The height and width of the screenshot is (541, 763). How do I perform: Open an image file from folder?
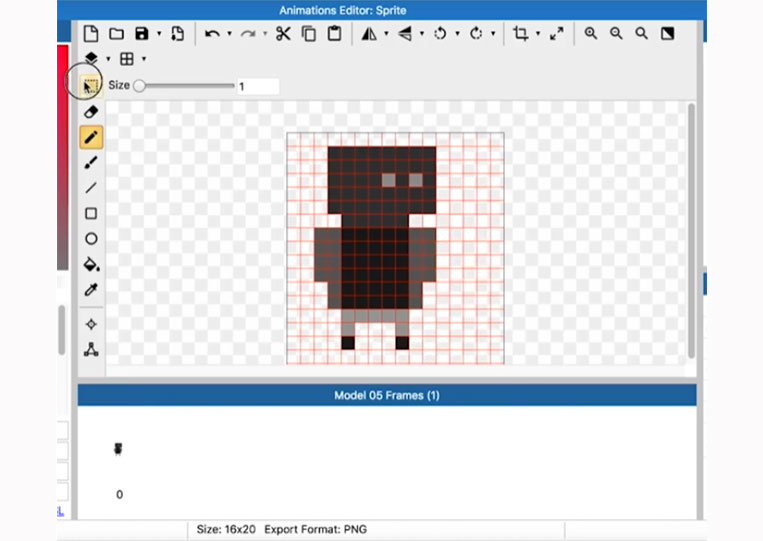pos(116,34)
